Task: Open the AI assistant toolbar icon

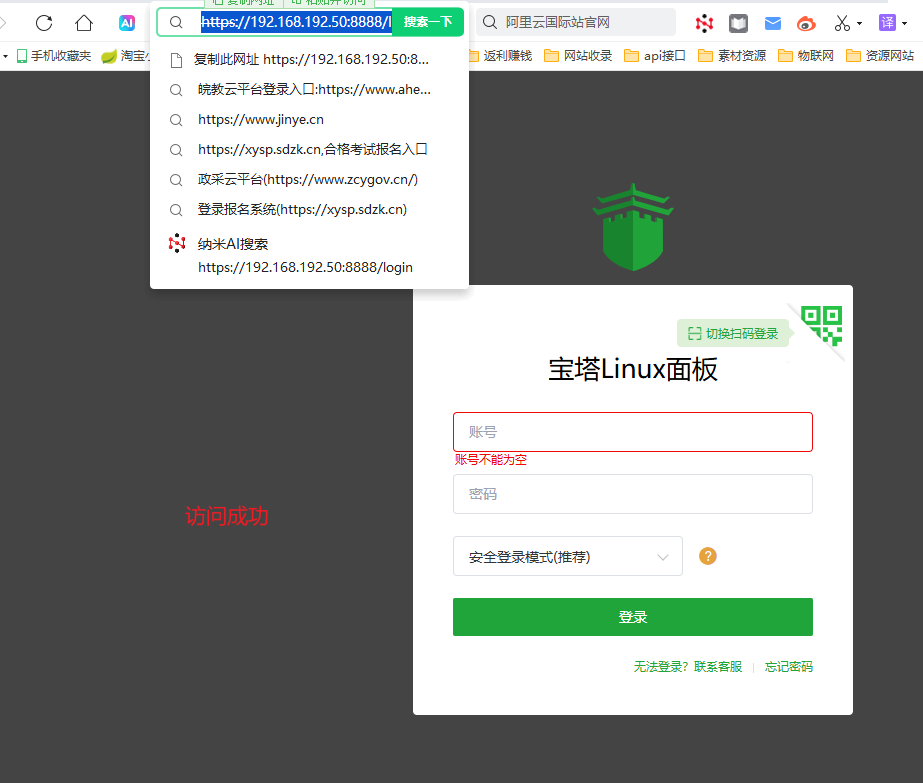Action: [127, 23]
